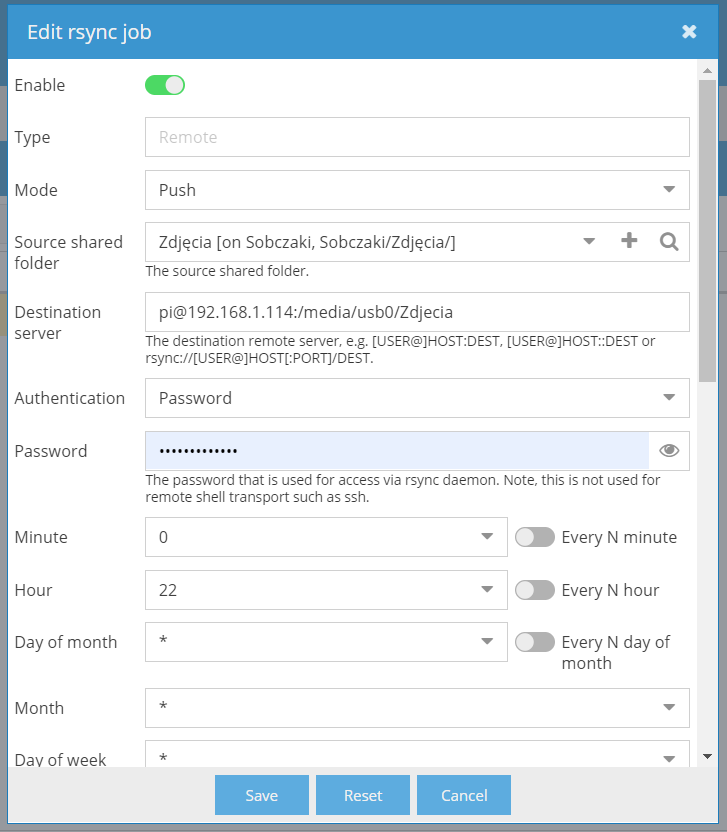Turn on Every N hour switch
This screenshot has height=832, width=727.
pyautogui.click(x=535, y=590)
